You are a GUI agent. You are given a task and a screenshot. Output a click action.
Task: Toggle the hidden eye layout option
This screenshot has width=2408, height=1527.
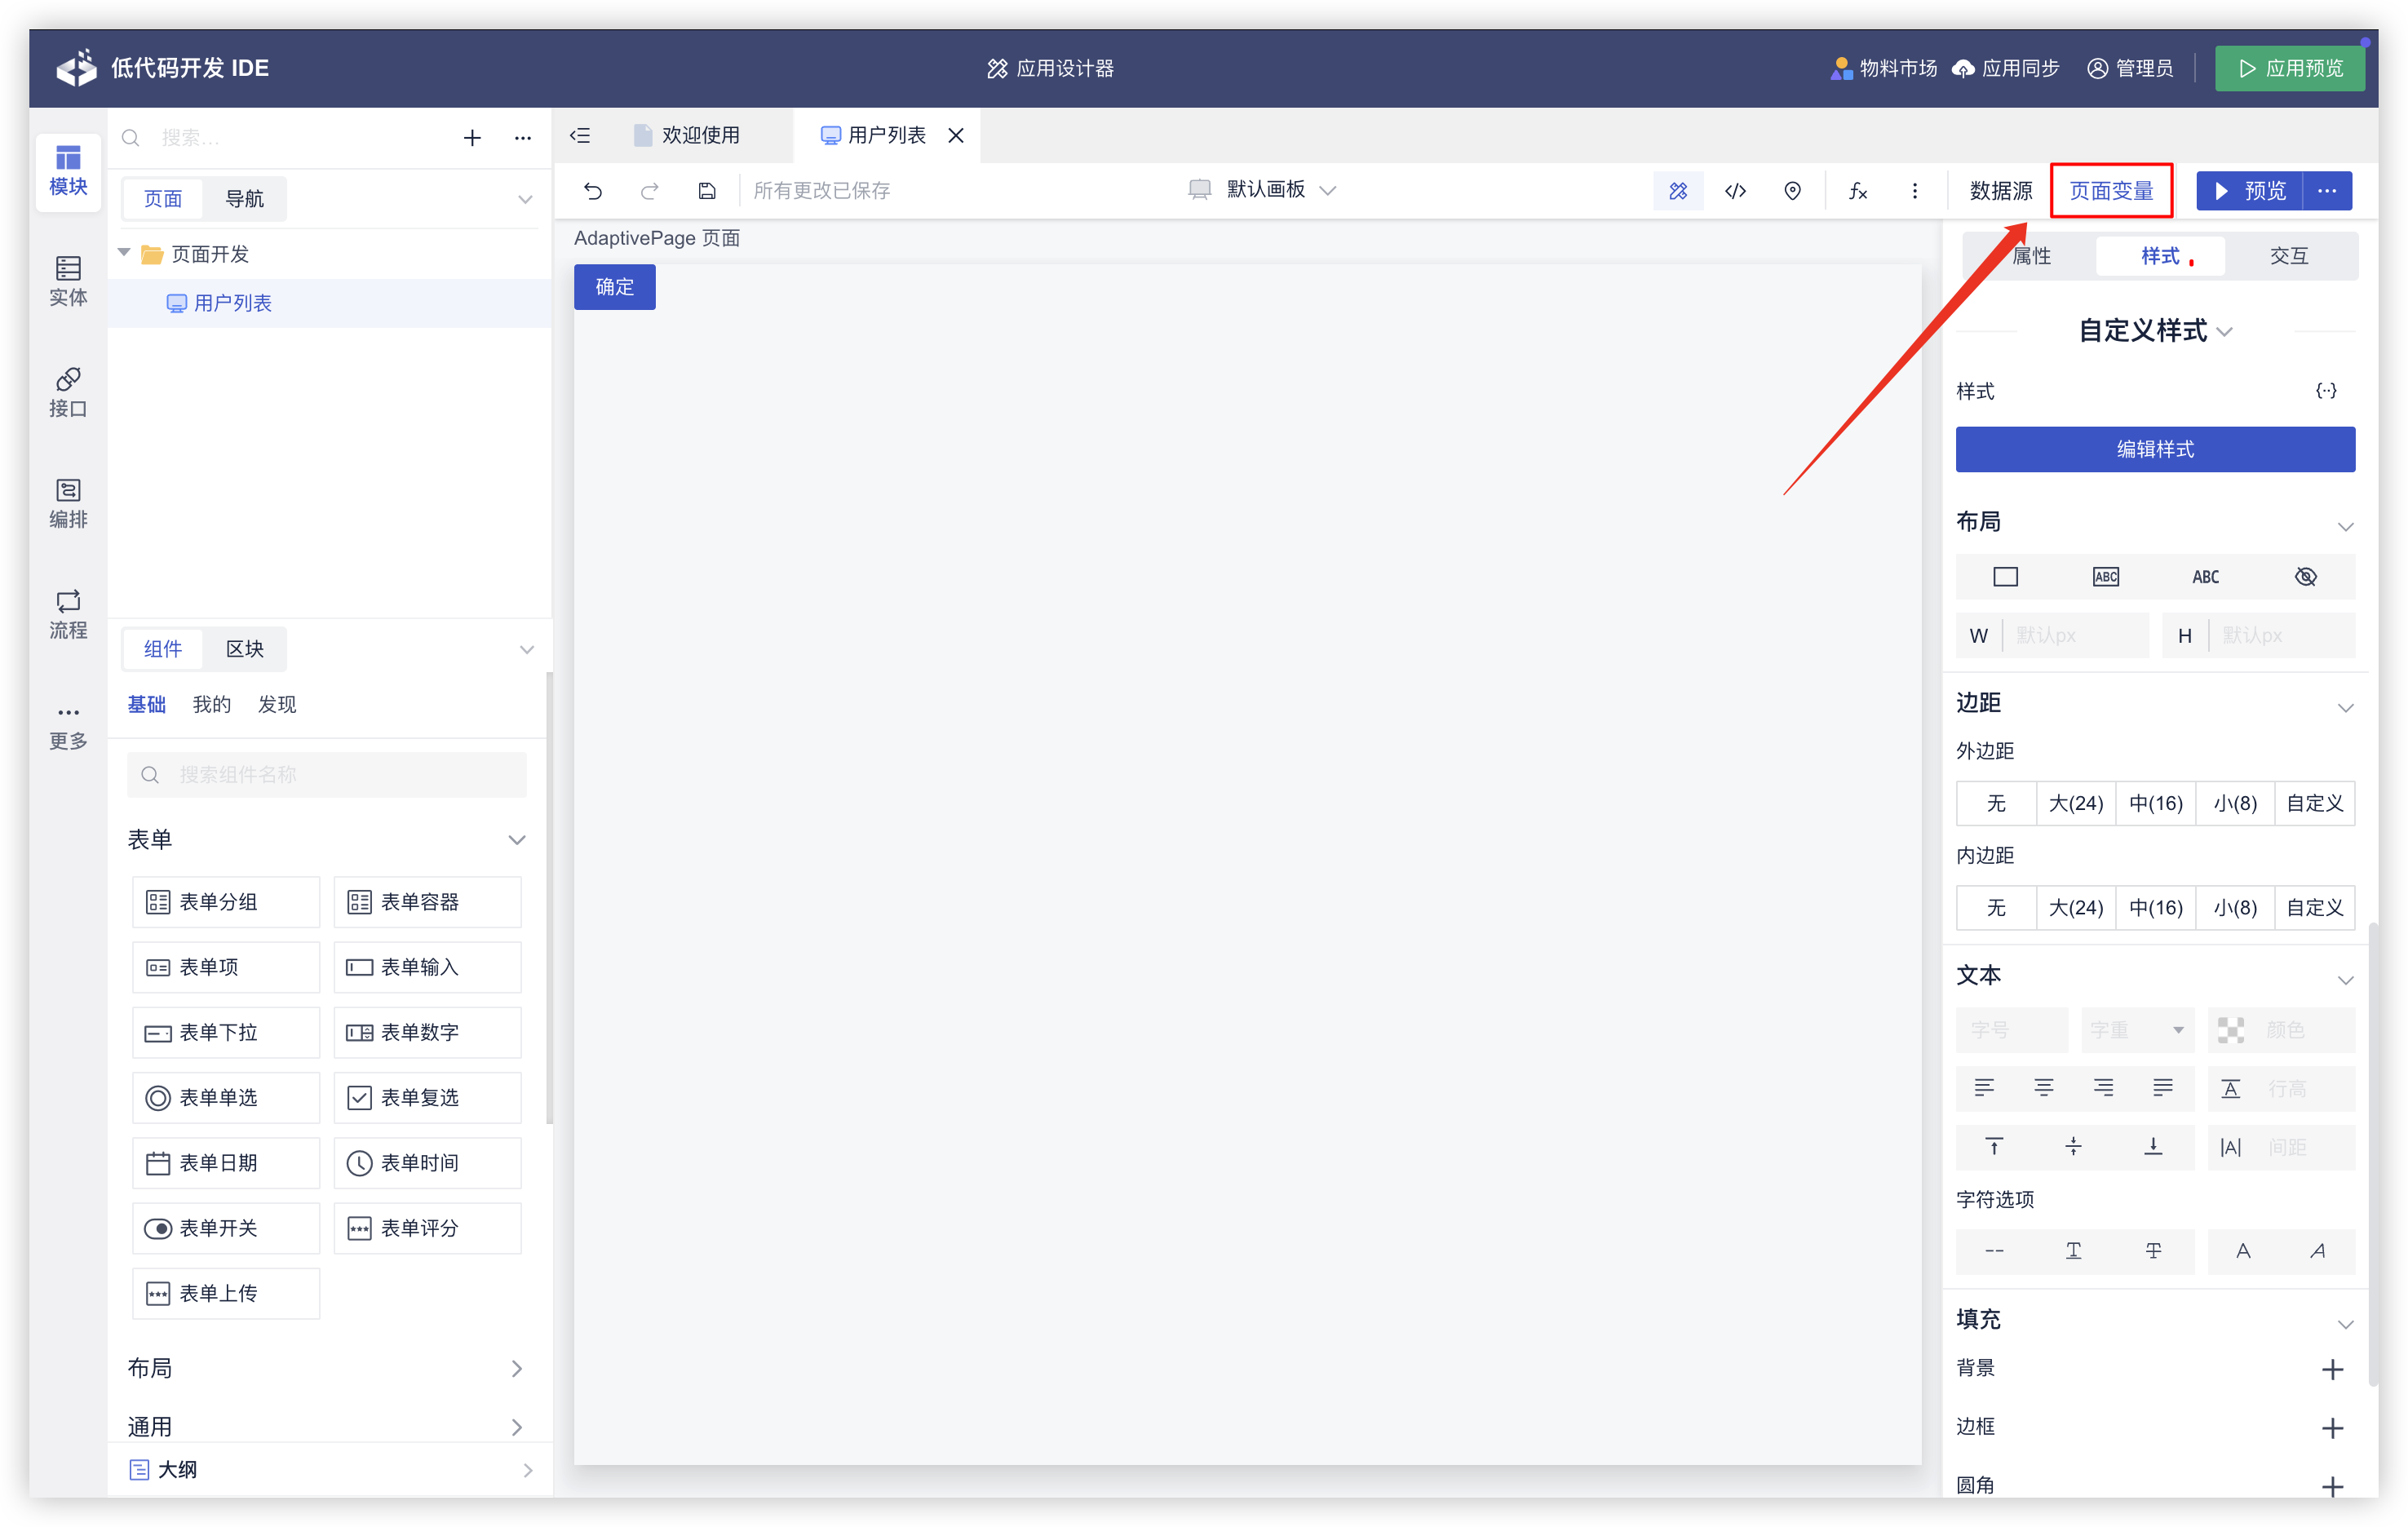tap(2305, 577)
